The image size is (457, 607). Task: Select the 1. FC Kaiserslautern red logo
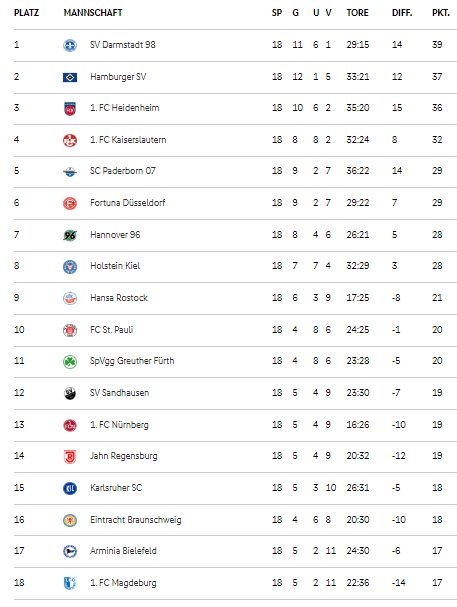click(70, 140)
